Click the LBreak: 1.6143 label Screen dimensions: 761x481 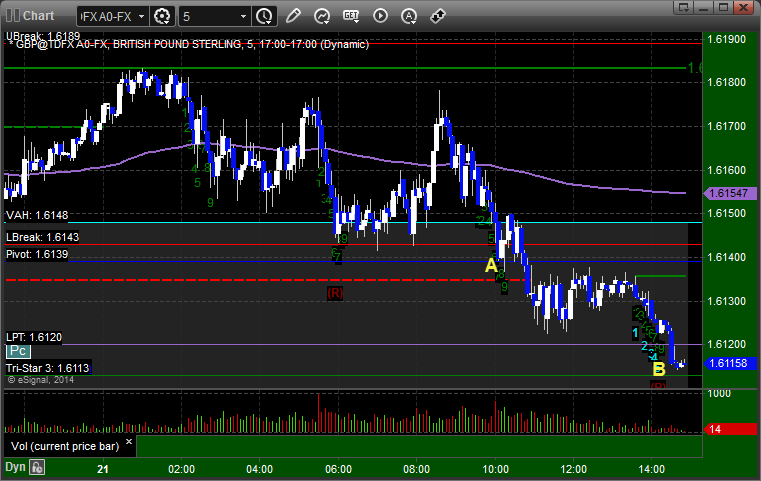[x=42, y=237]
